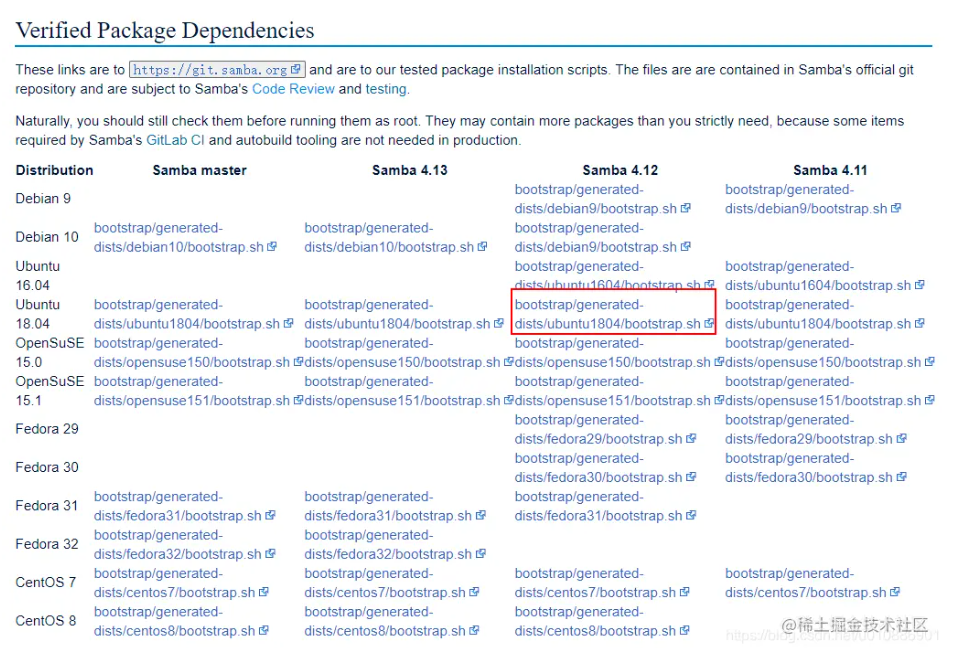
Task: Open centos7 bootstrap.sh under Samba master
Action: pos(181,582)
